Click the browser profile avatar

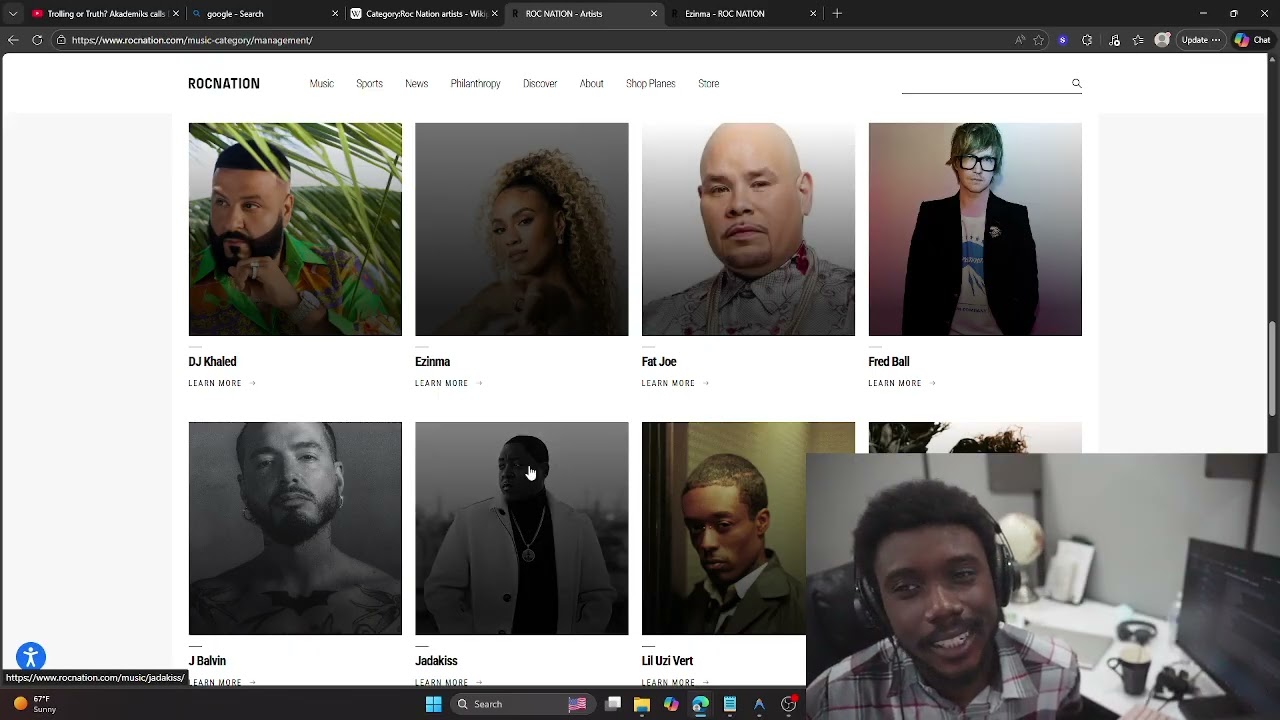click(1162, 40)
